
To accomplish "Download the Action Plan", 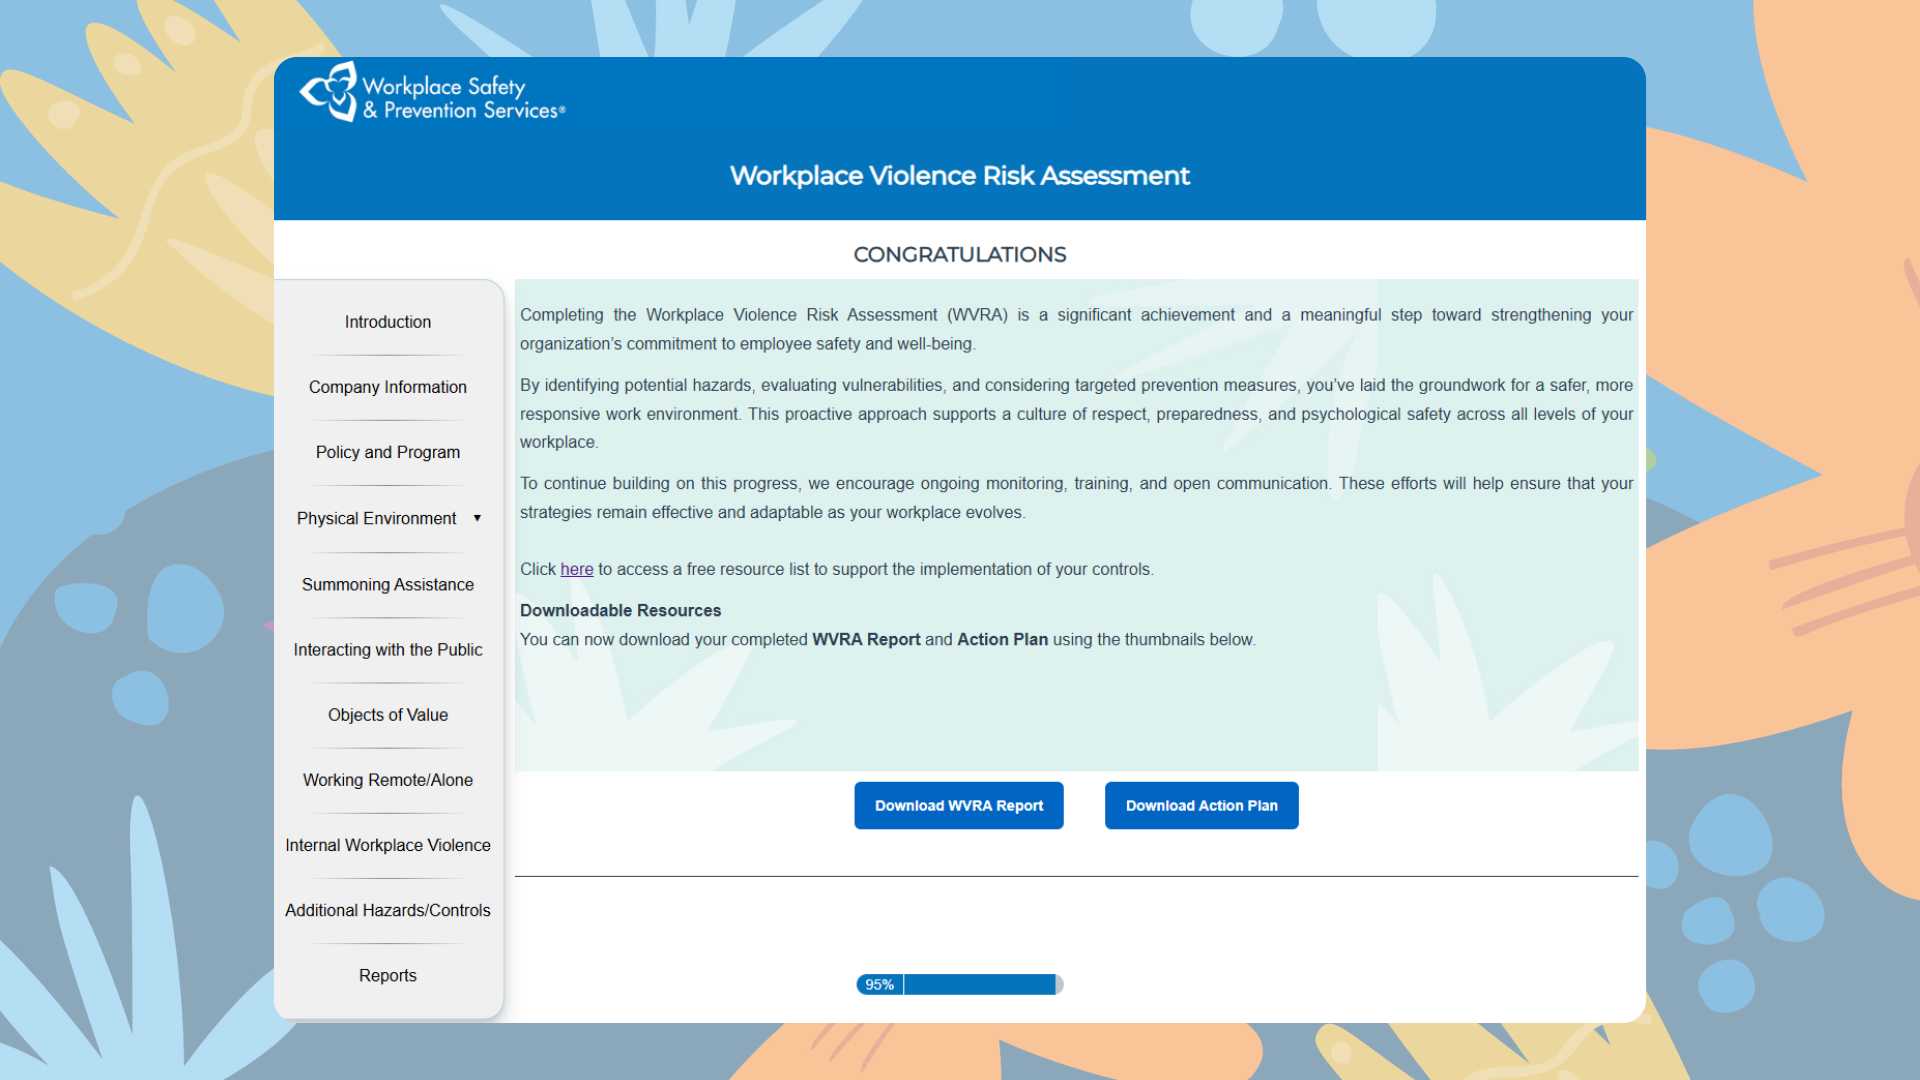I will [1201, 805].
